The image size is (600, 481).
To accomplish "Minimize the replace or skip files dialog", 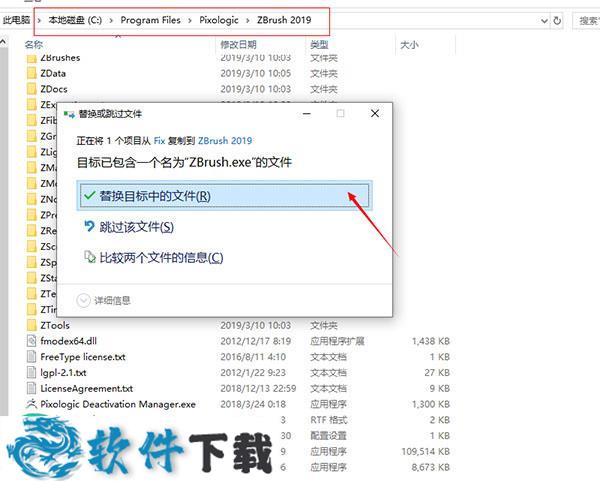I will 307,114.
